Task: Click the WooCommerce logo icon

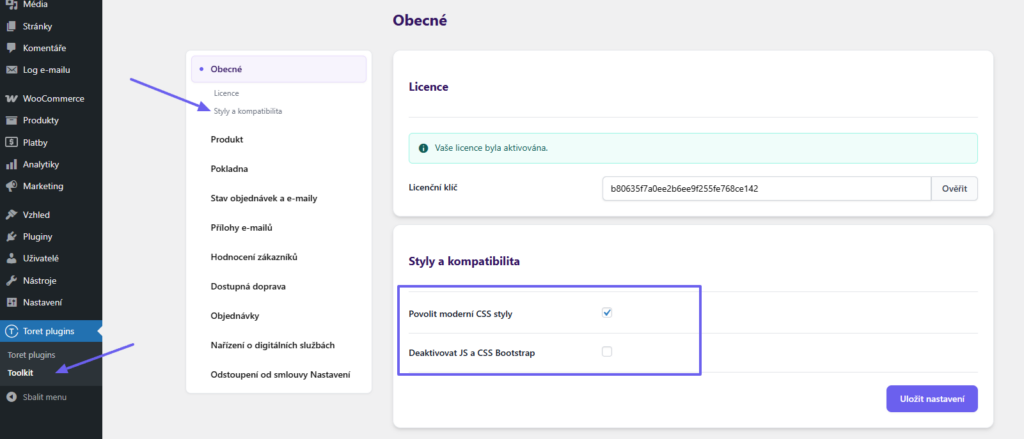Action: (11, 99)
